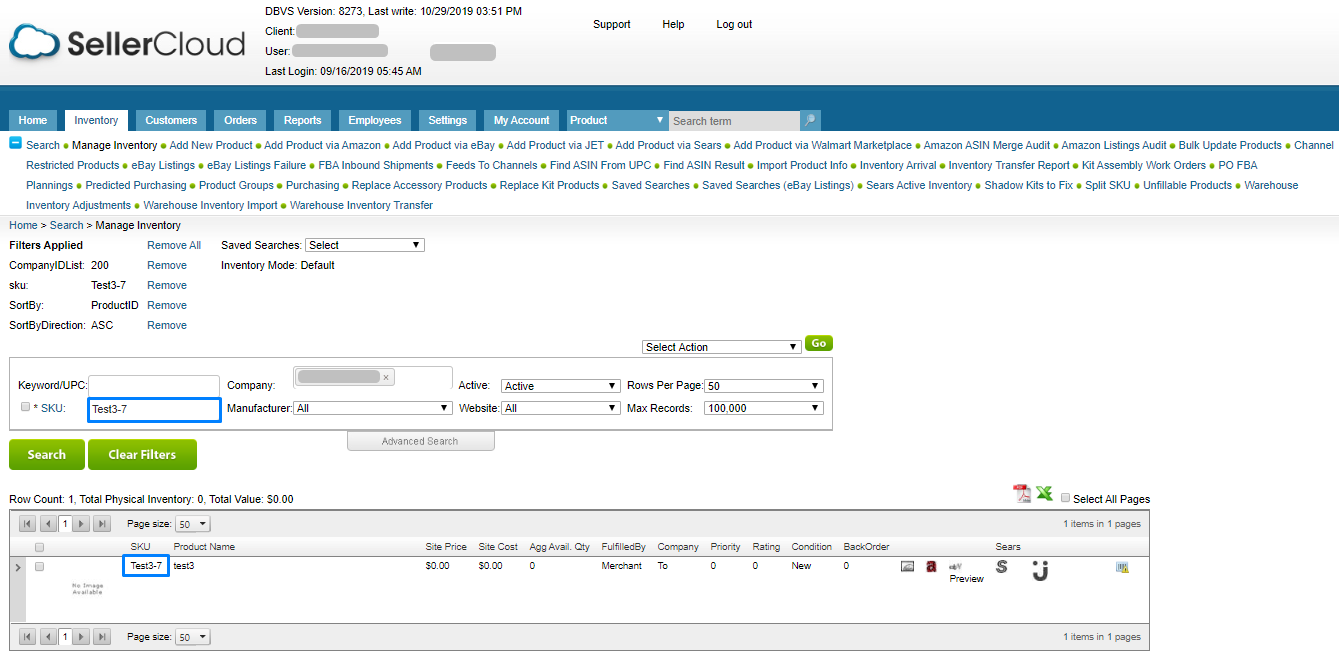Open the Saved Searches dropdown
This screenshot has height=655, width=1339.
pyautogui.click(x=365, y=245)
